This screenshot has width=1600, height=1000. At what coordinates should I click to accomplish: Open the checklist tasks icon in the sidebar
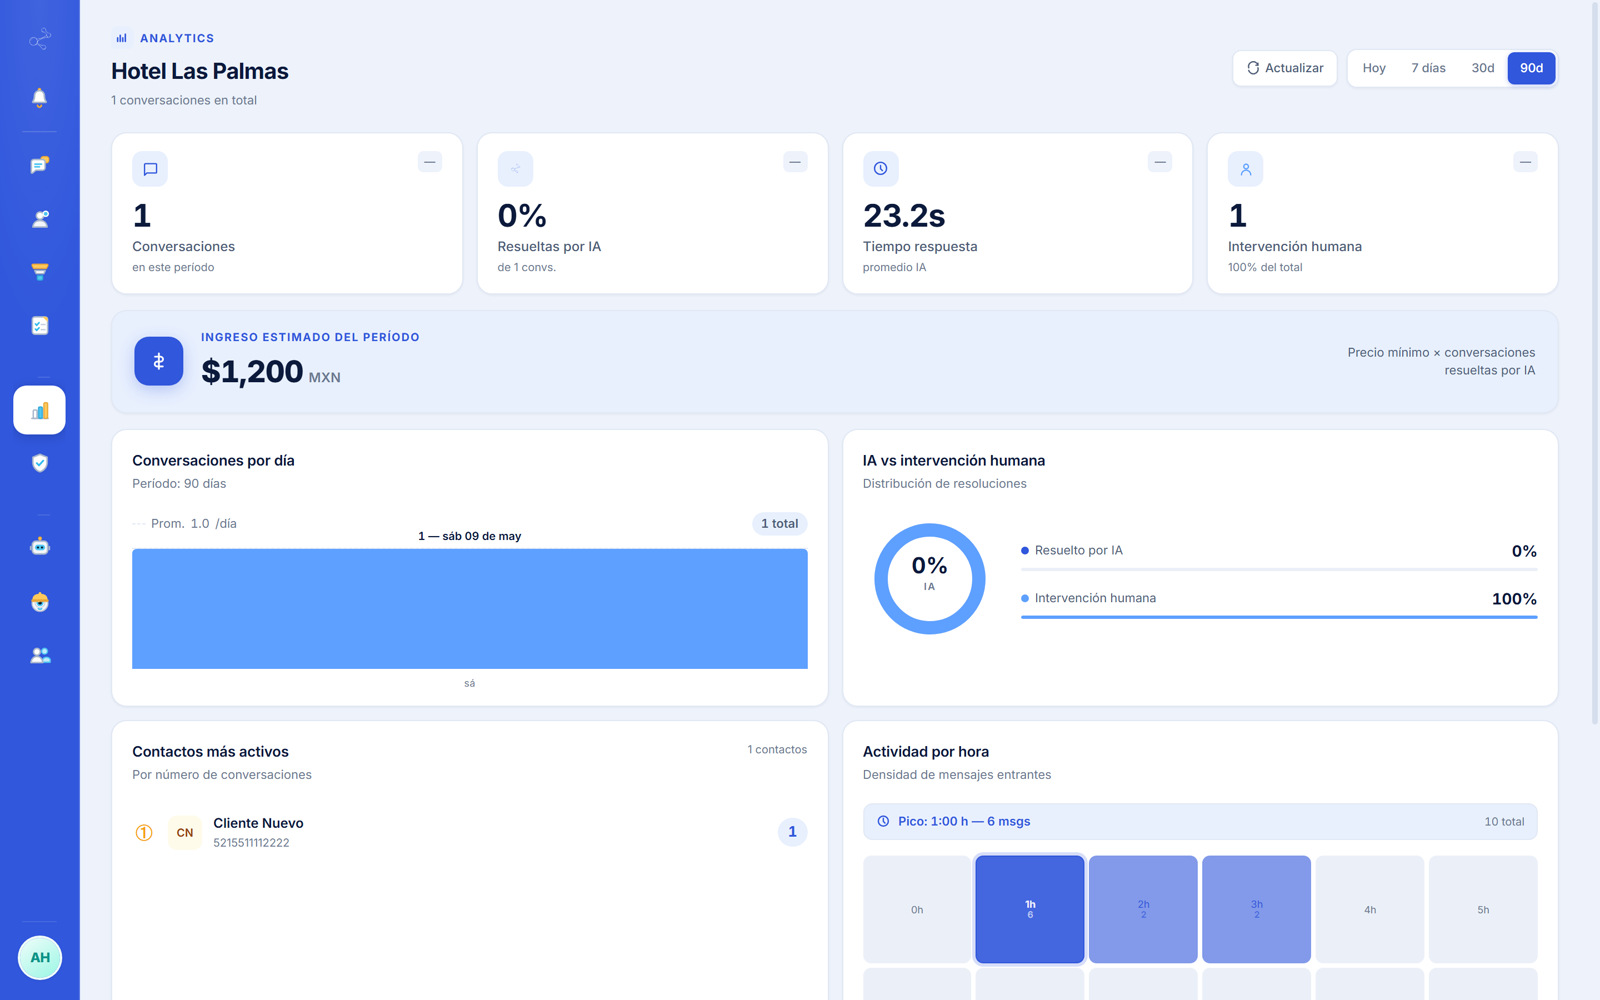click(x=39, y=325)
